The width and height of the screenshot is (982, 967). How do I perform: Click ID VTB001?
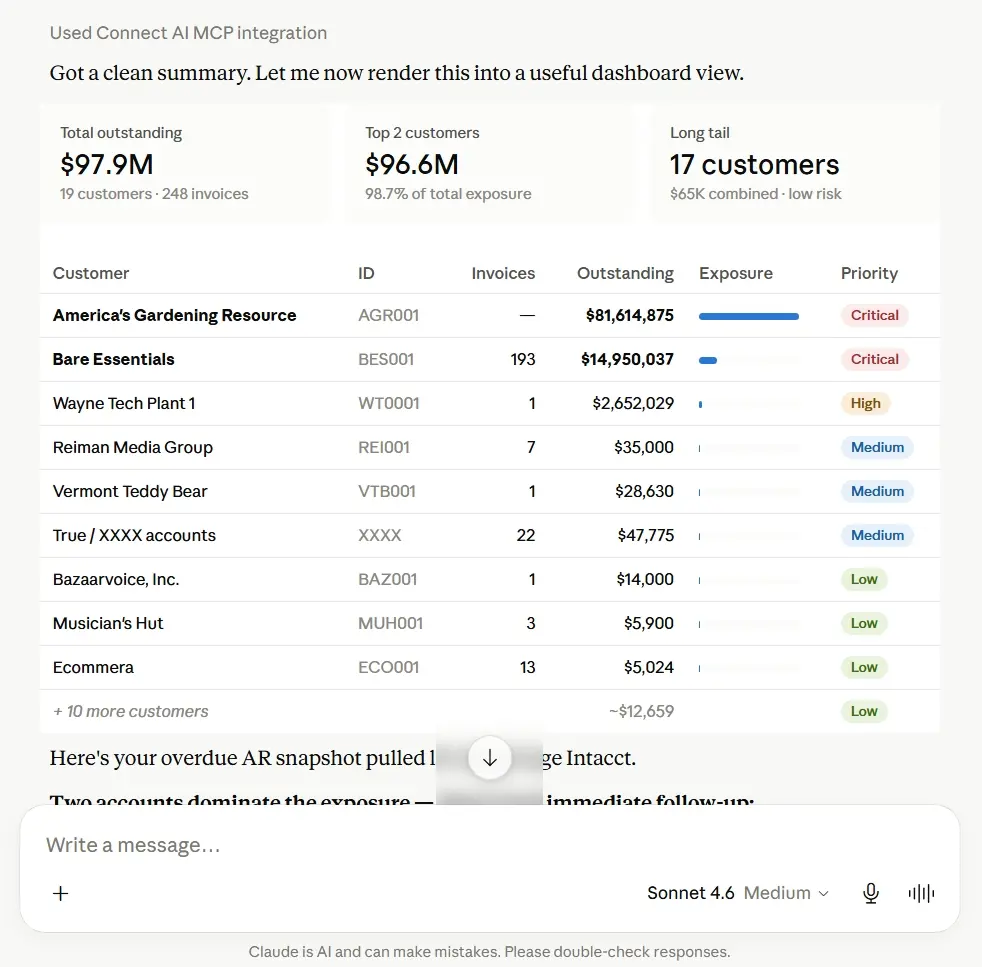point(386,491)
